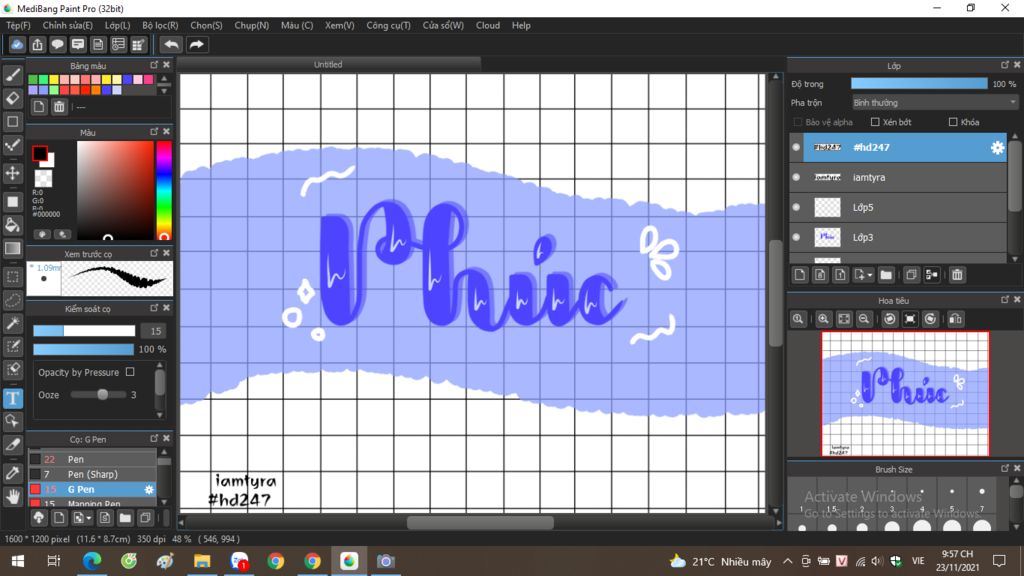
Task: Select the Text tool
Action: click(12, 398)
